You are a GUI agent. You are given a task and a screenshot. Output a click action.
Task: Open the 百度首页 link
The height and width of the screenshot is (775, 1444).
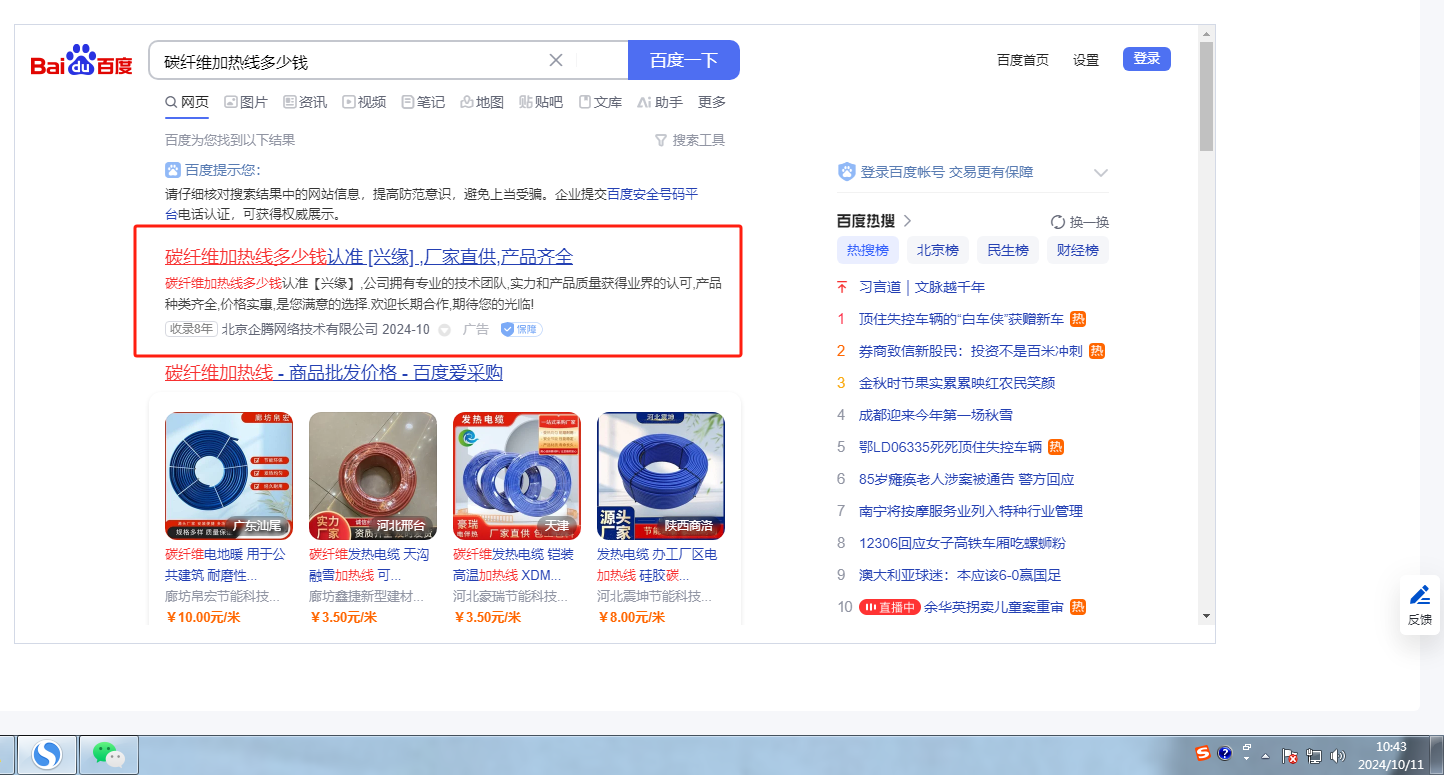coord(1023,60)
